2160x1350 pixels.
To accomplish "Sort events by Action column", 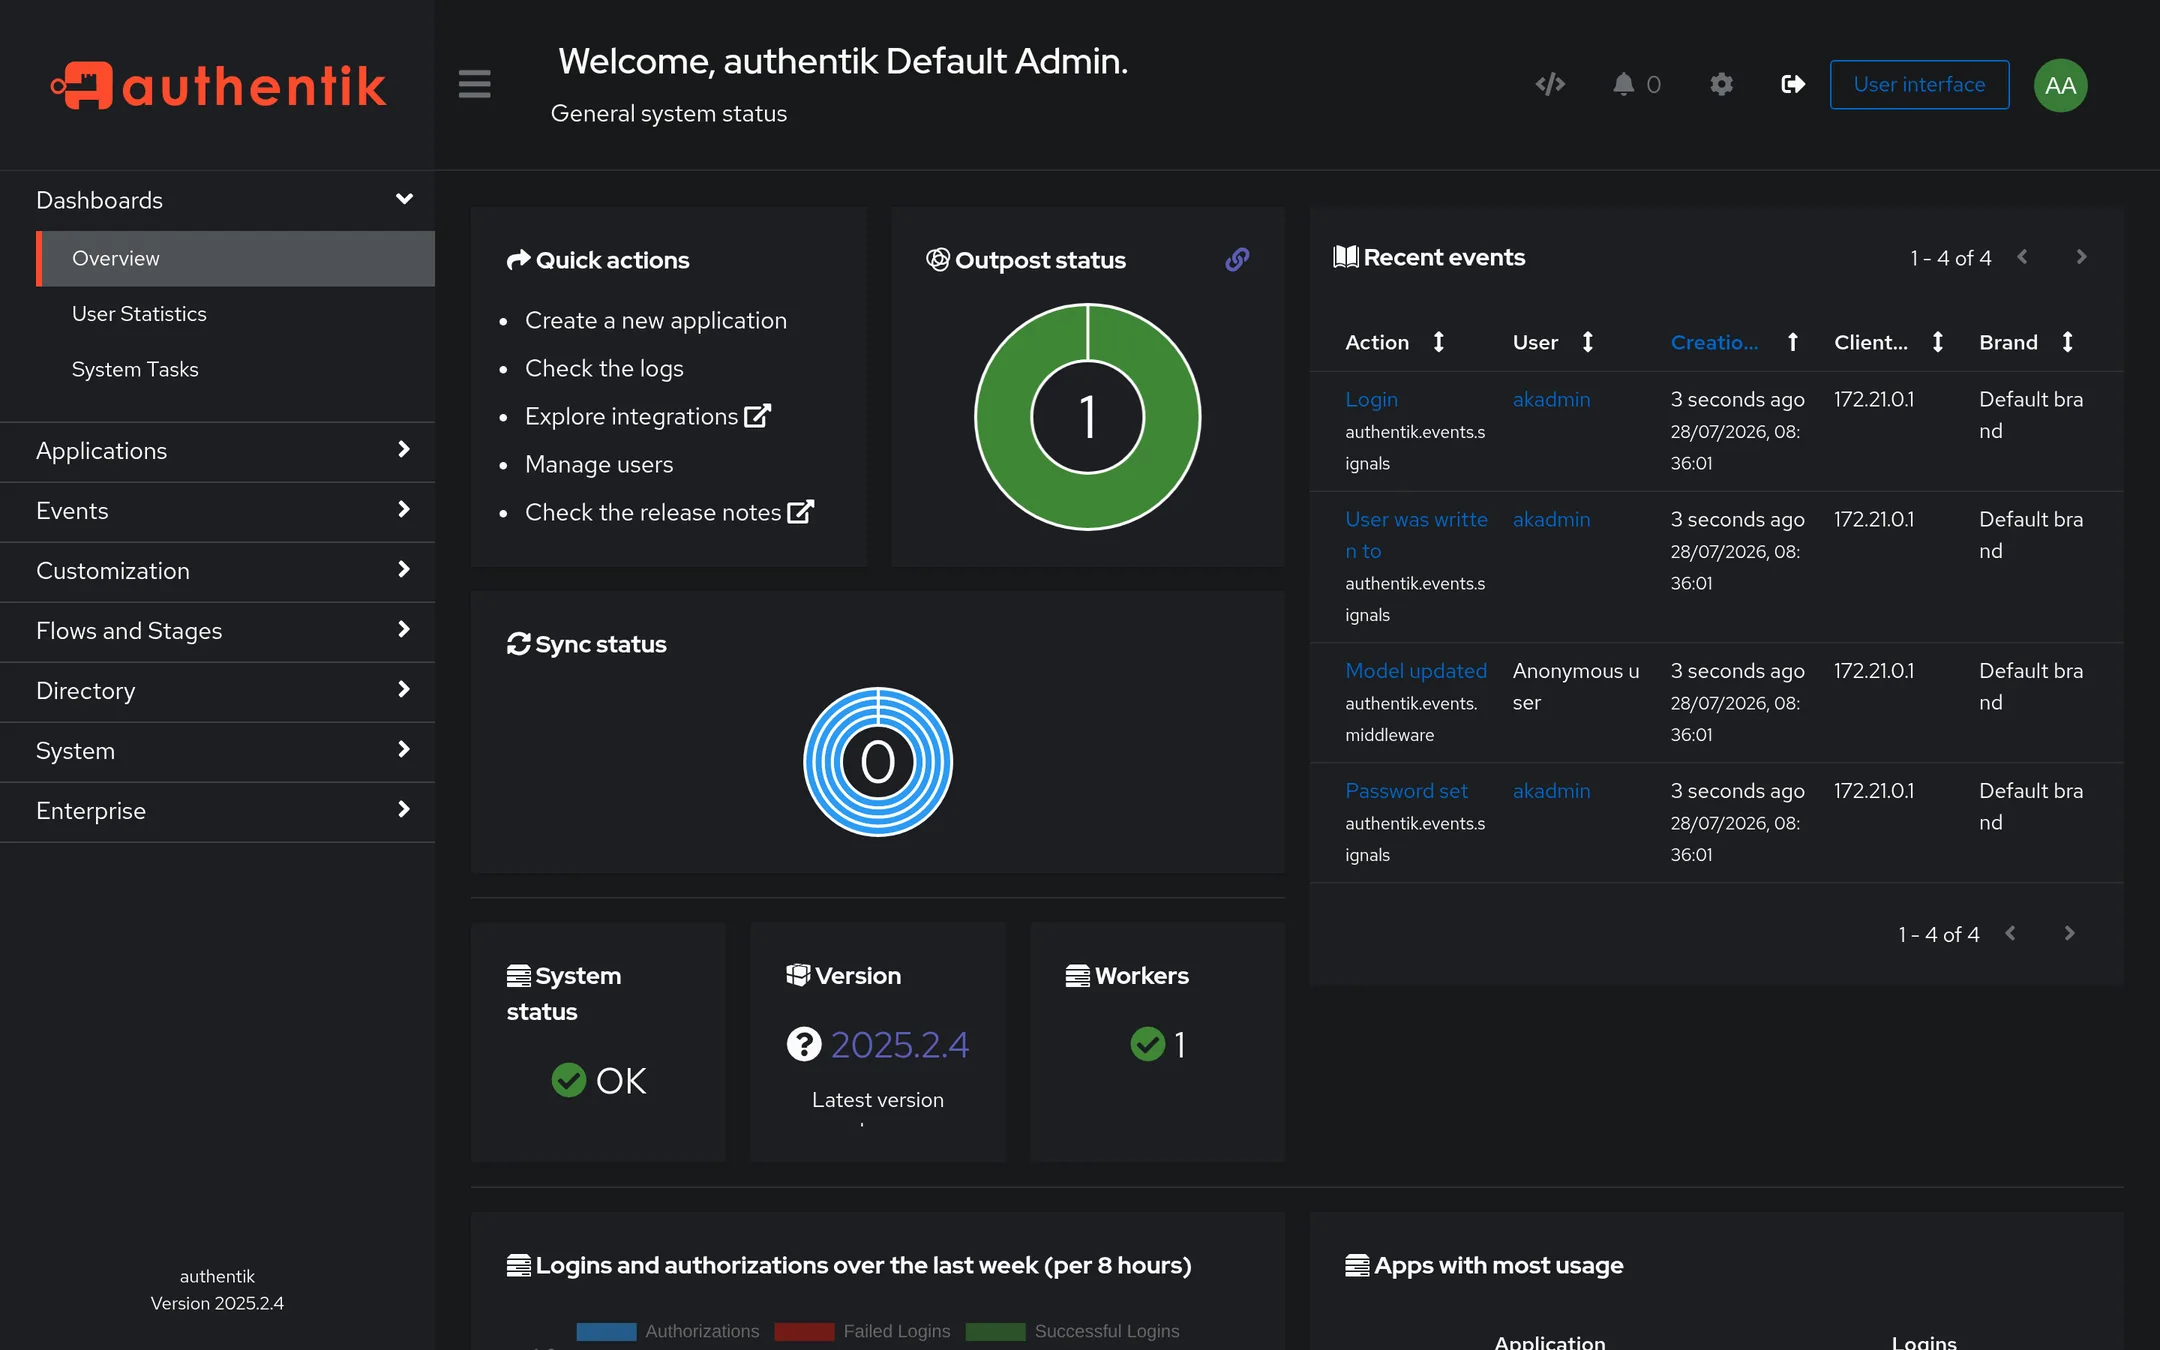I will (1438, 342).
